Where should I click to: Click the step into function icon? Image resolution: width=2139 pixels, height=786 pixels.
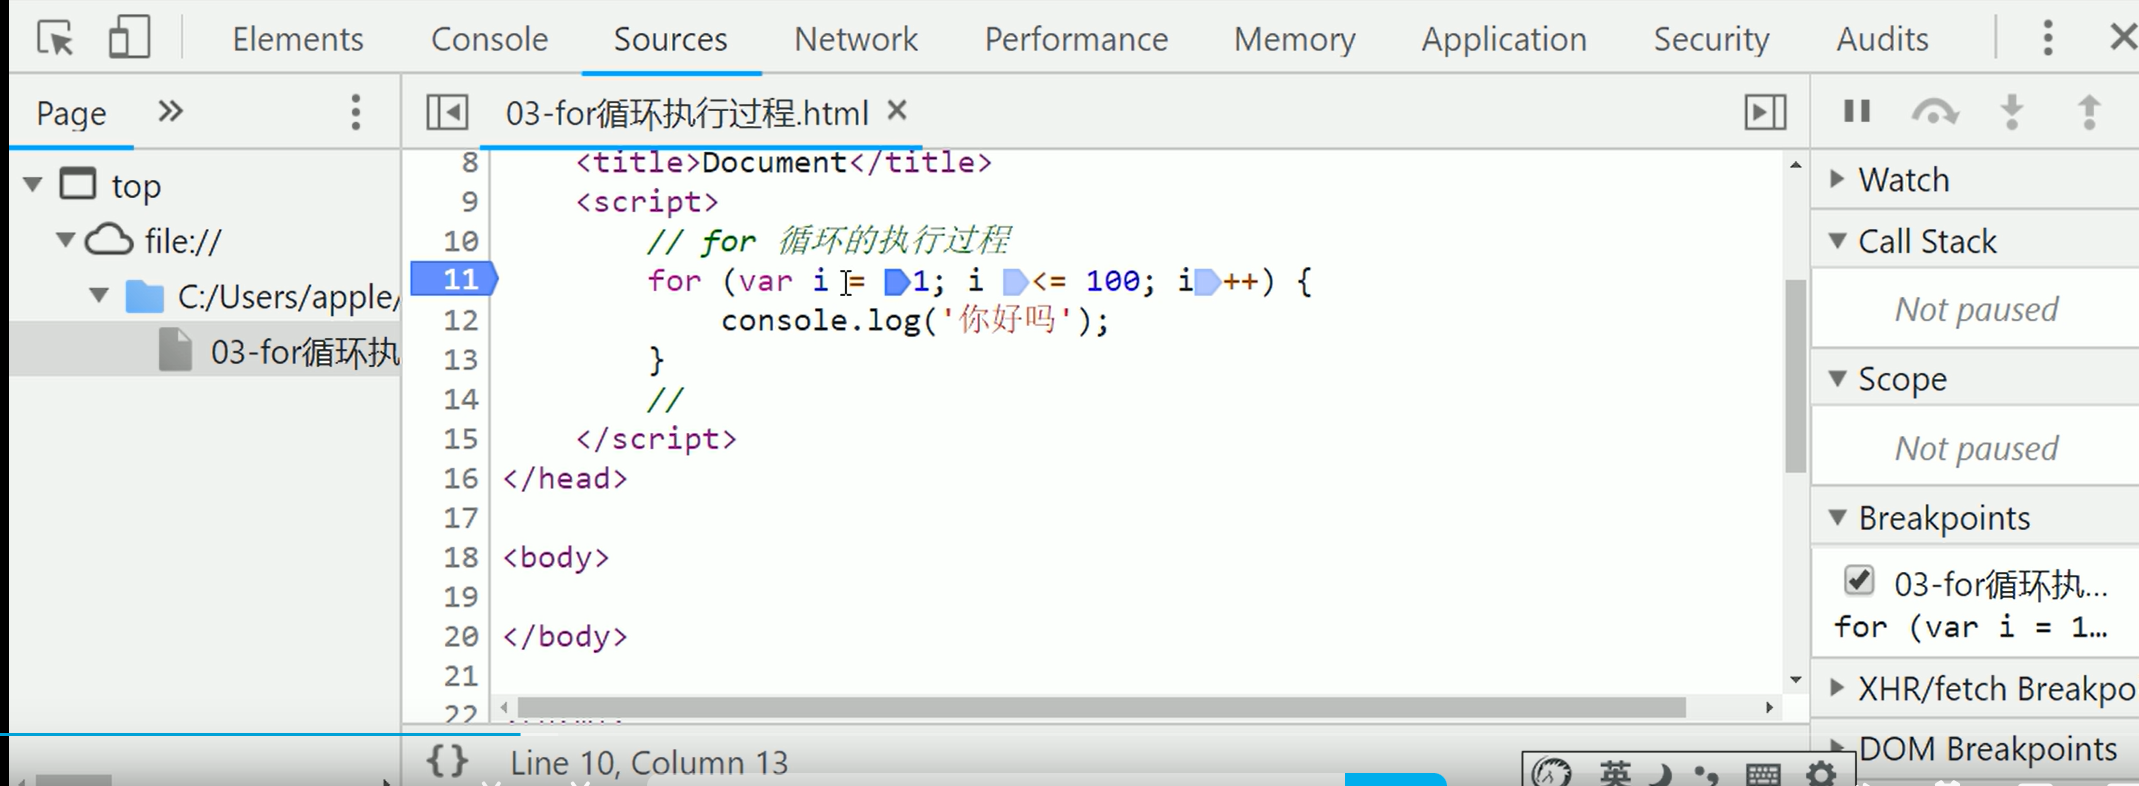tap(2012, 112)
